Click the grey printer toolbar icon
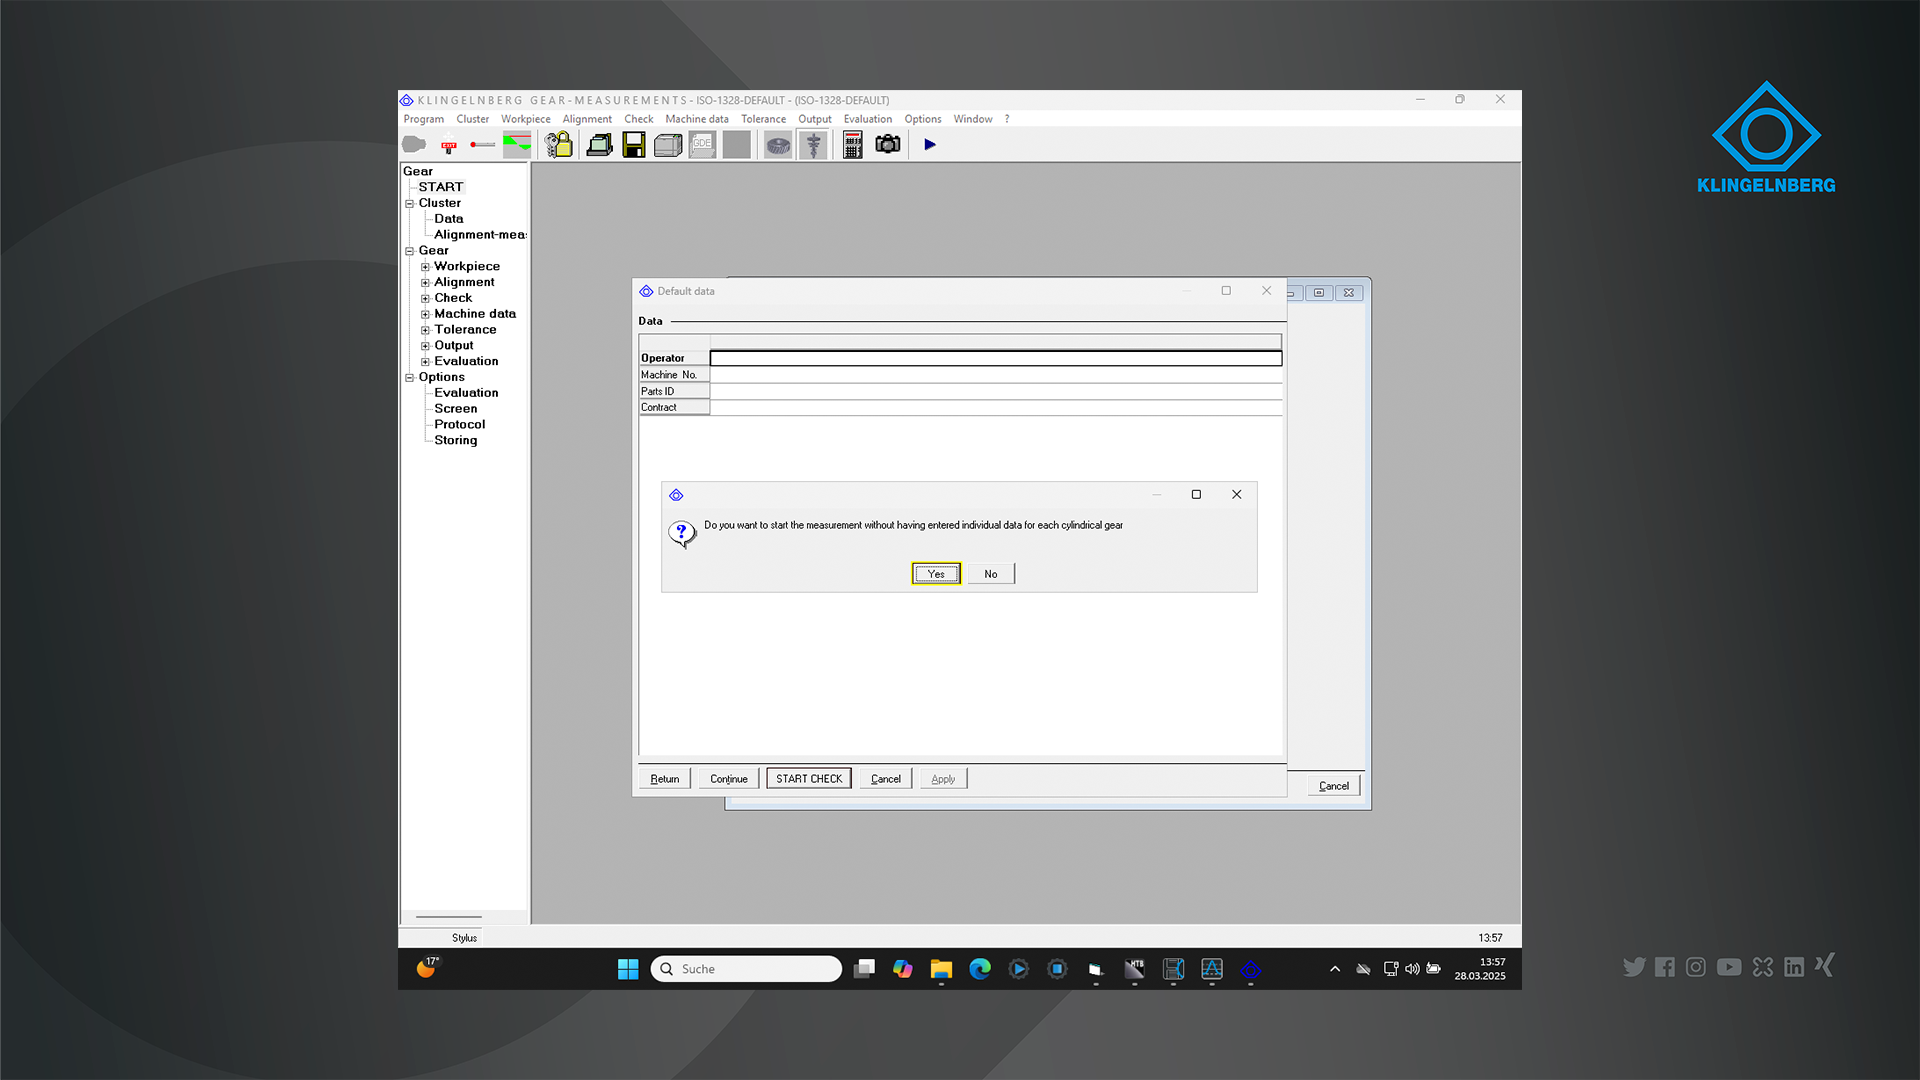Viewport: 1920px width, 1080px height. [668, 145]
